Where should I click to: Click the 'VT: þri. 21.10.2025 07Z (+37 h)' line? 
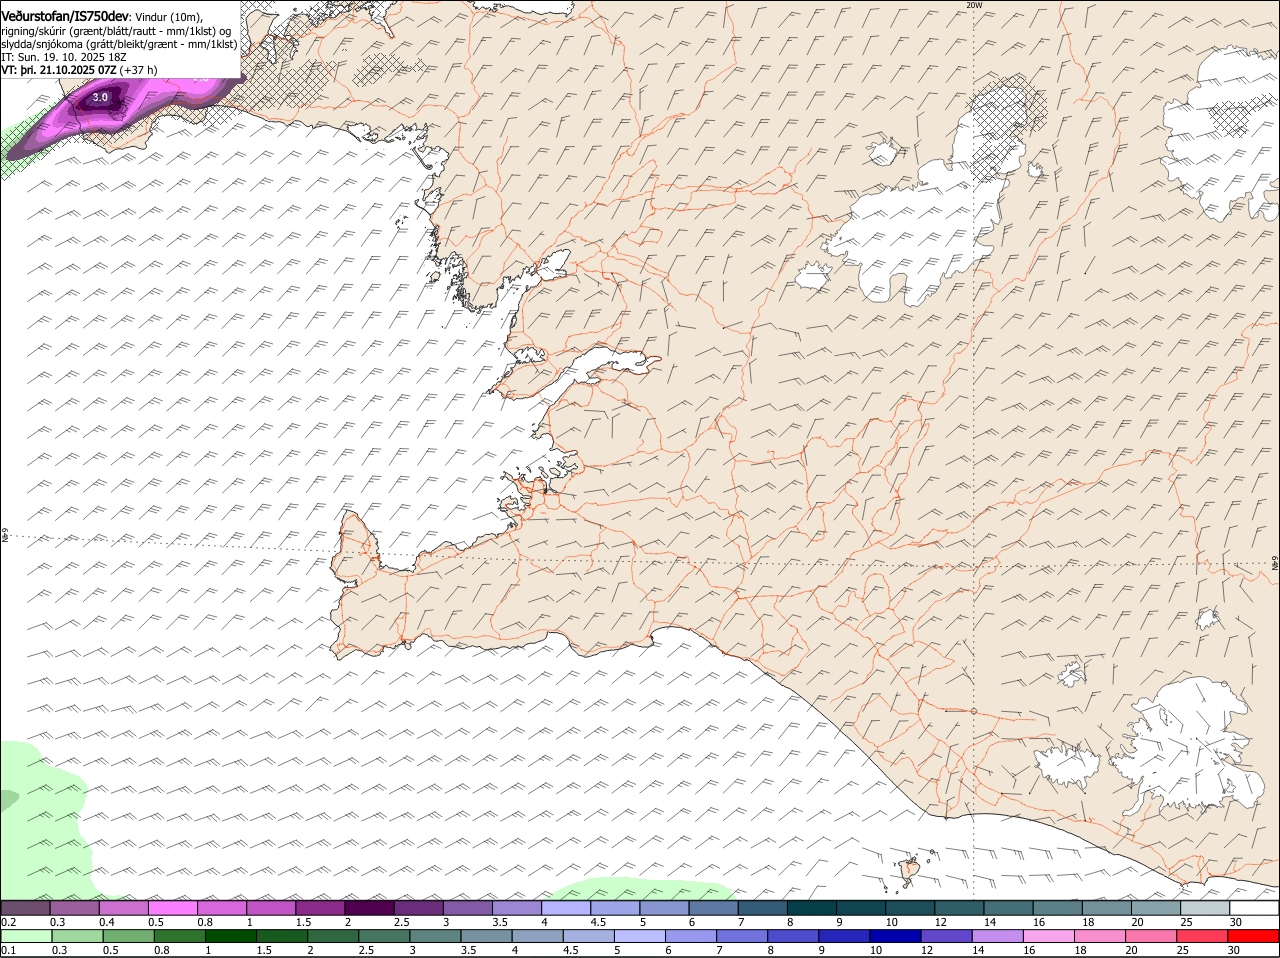click(x=79, y=70)
